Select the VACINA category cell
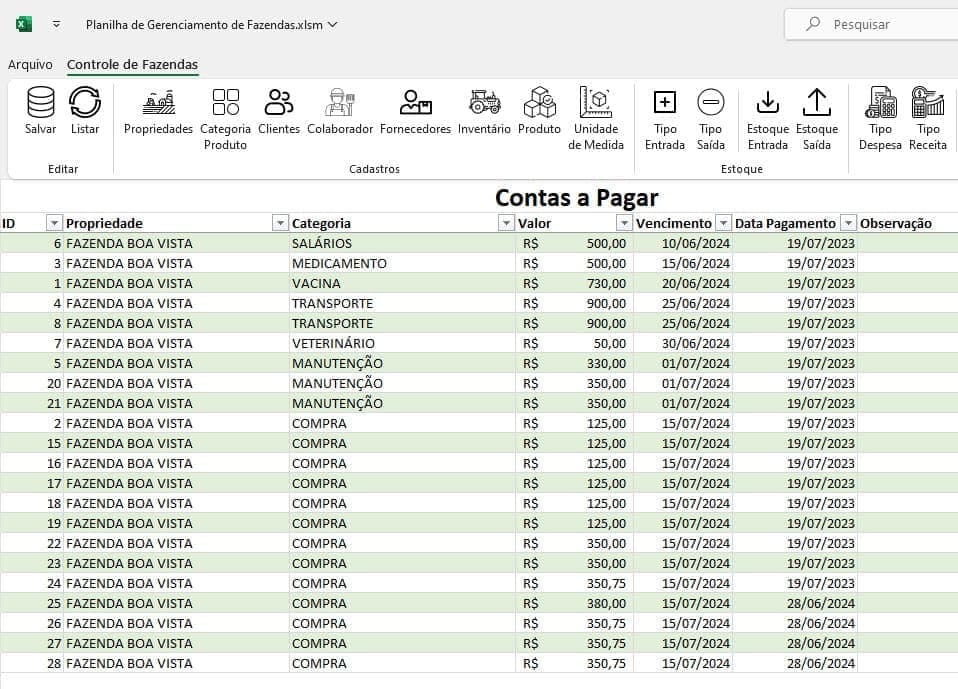This screenshot has height=689, width=958. click(402, 283)
